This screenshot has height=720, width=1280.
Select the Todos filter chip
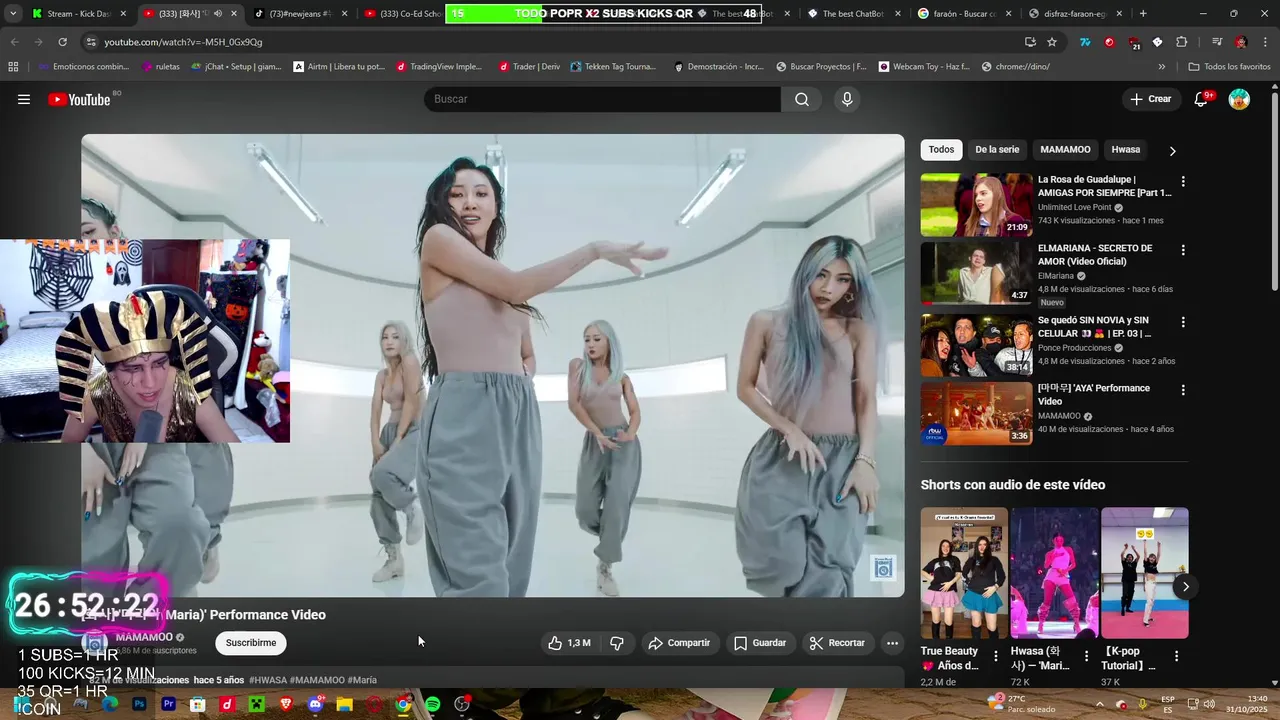941,150
